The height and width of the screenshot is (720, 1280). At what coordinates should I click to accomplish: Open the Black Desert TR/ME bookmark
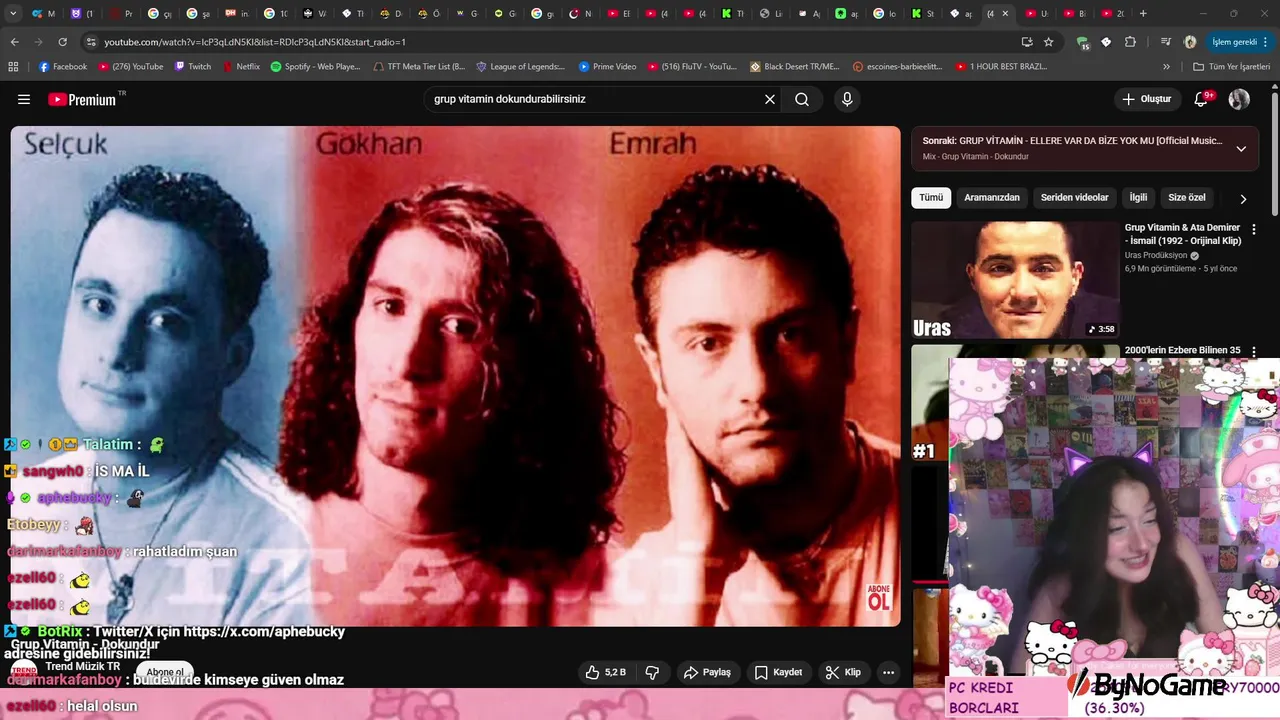[794, 67]
